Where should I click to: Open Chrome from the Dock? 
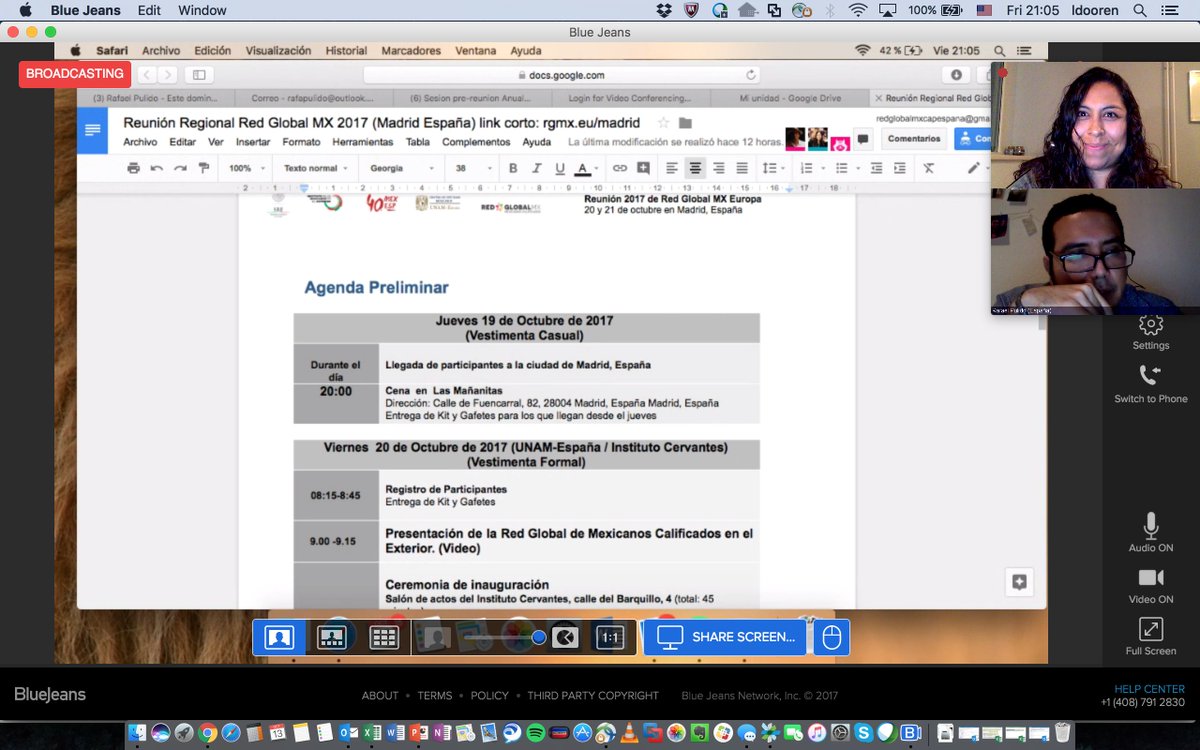(x=207, y=733)
